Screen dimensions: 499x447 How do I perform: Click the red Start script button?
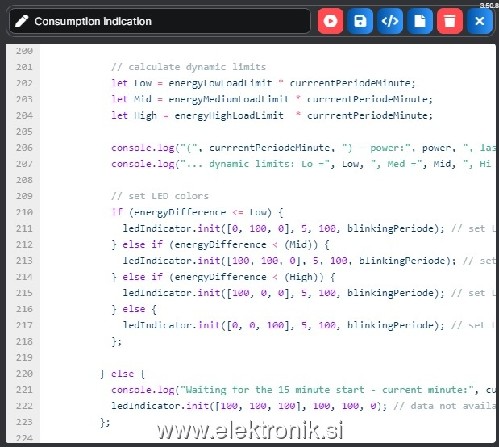330,21
